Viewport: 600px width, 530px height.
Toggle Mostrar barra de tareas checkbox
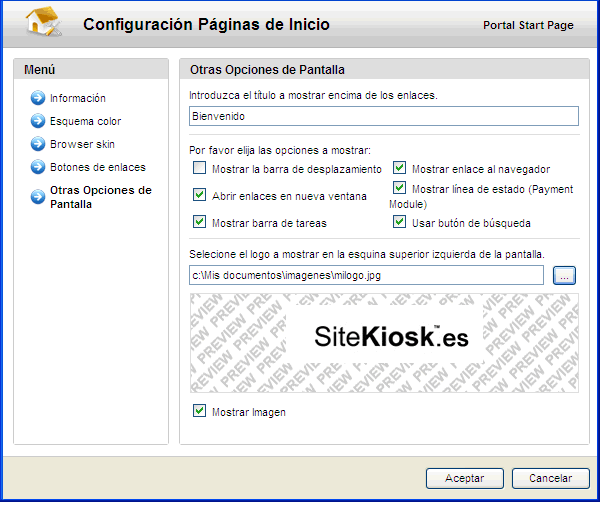[200, 222]
